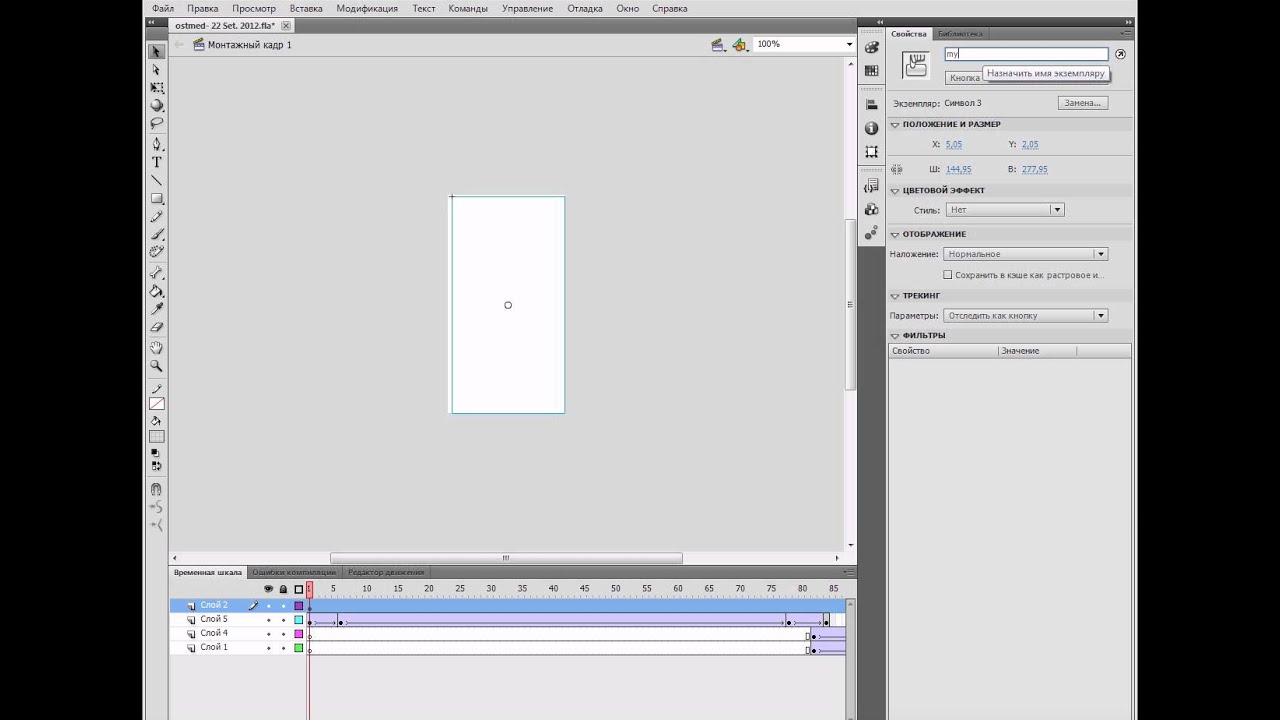The height and width of the screenshot is (720, 1280).
Task: Open the Модификация menu
Action: pyautogui.click(x=367, y=8)
